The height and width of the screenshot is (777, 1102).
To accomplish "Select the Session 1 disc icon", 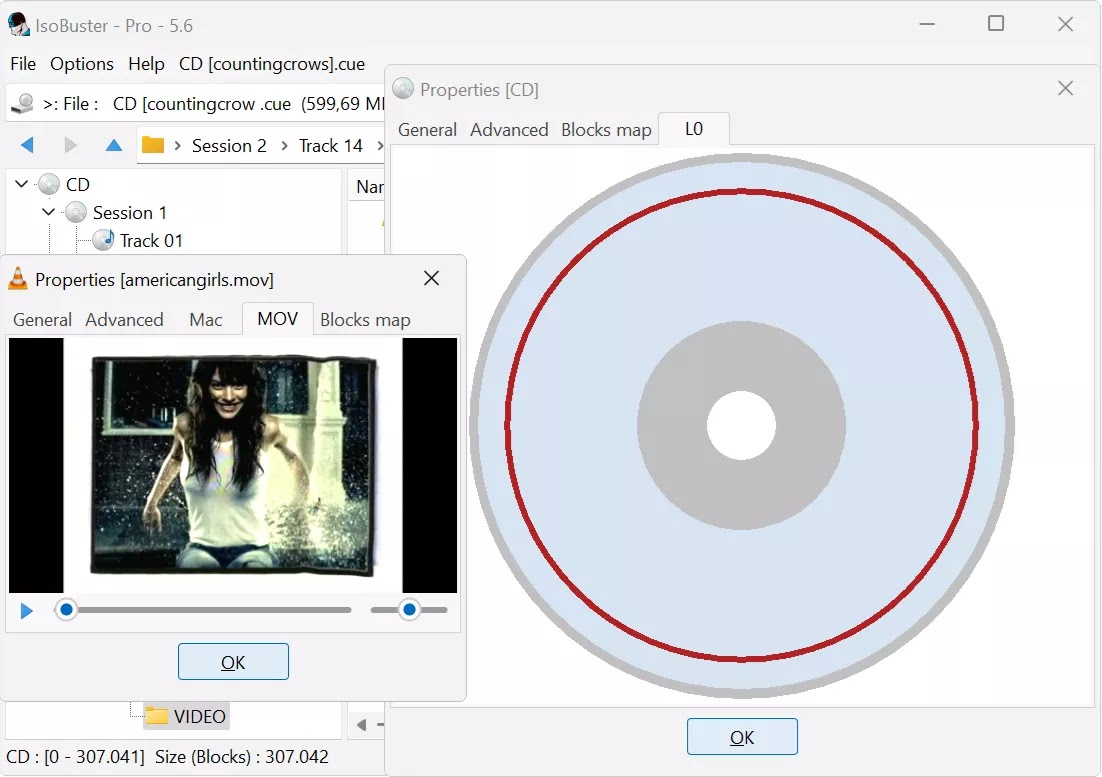I will click(75, 212).
